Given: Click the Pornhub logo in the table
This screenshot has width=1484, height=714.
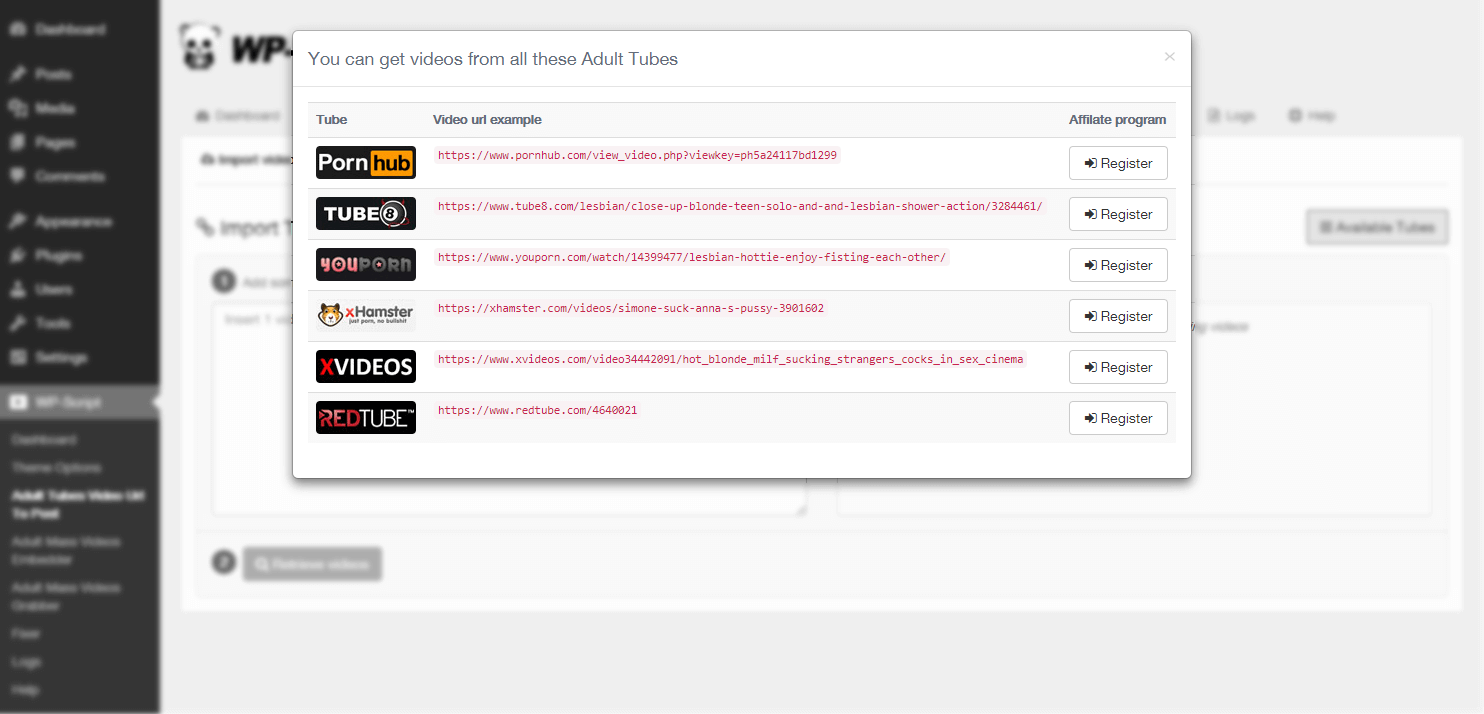Looking at the screenshot, I should click(x=366, y=162).
